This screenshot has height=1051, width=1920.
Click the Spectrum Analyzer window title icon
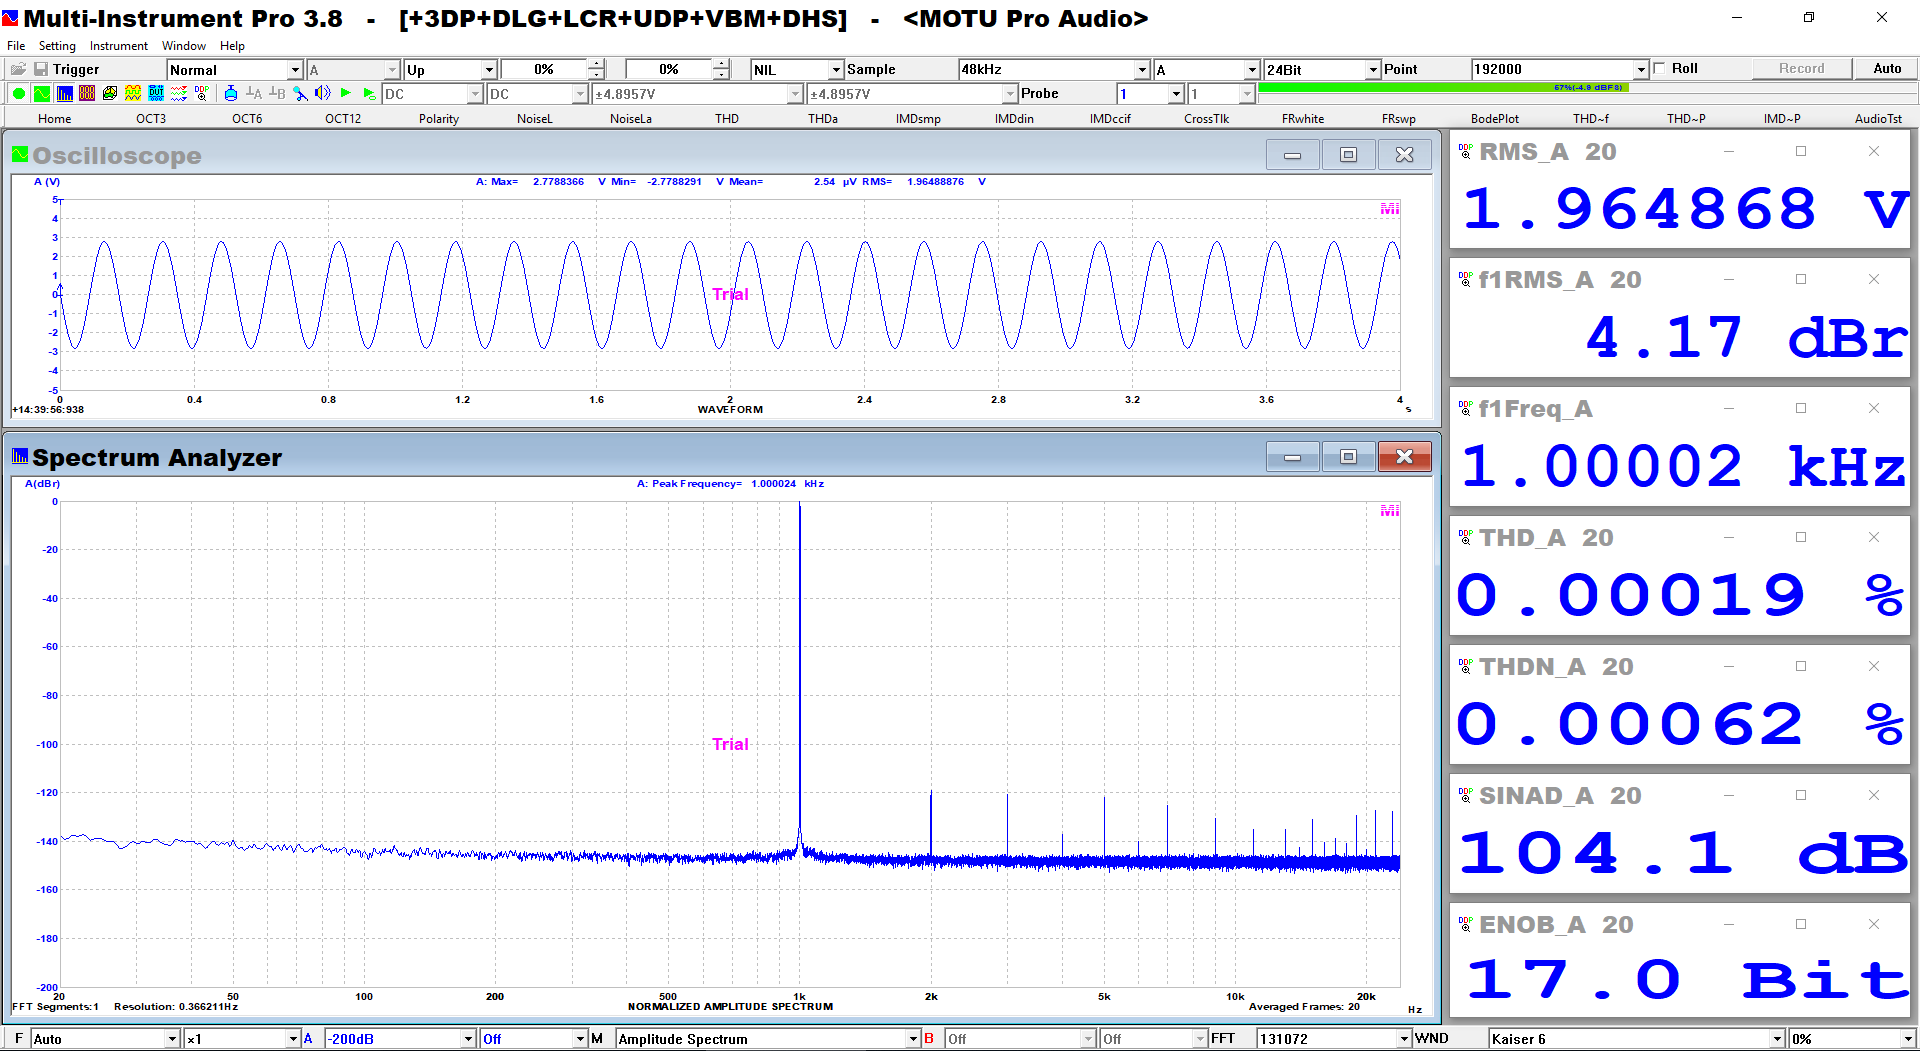tap(20, 456)
